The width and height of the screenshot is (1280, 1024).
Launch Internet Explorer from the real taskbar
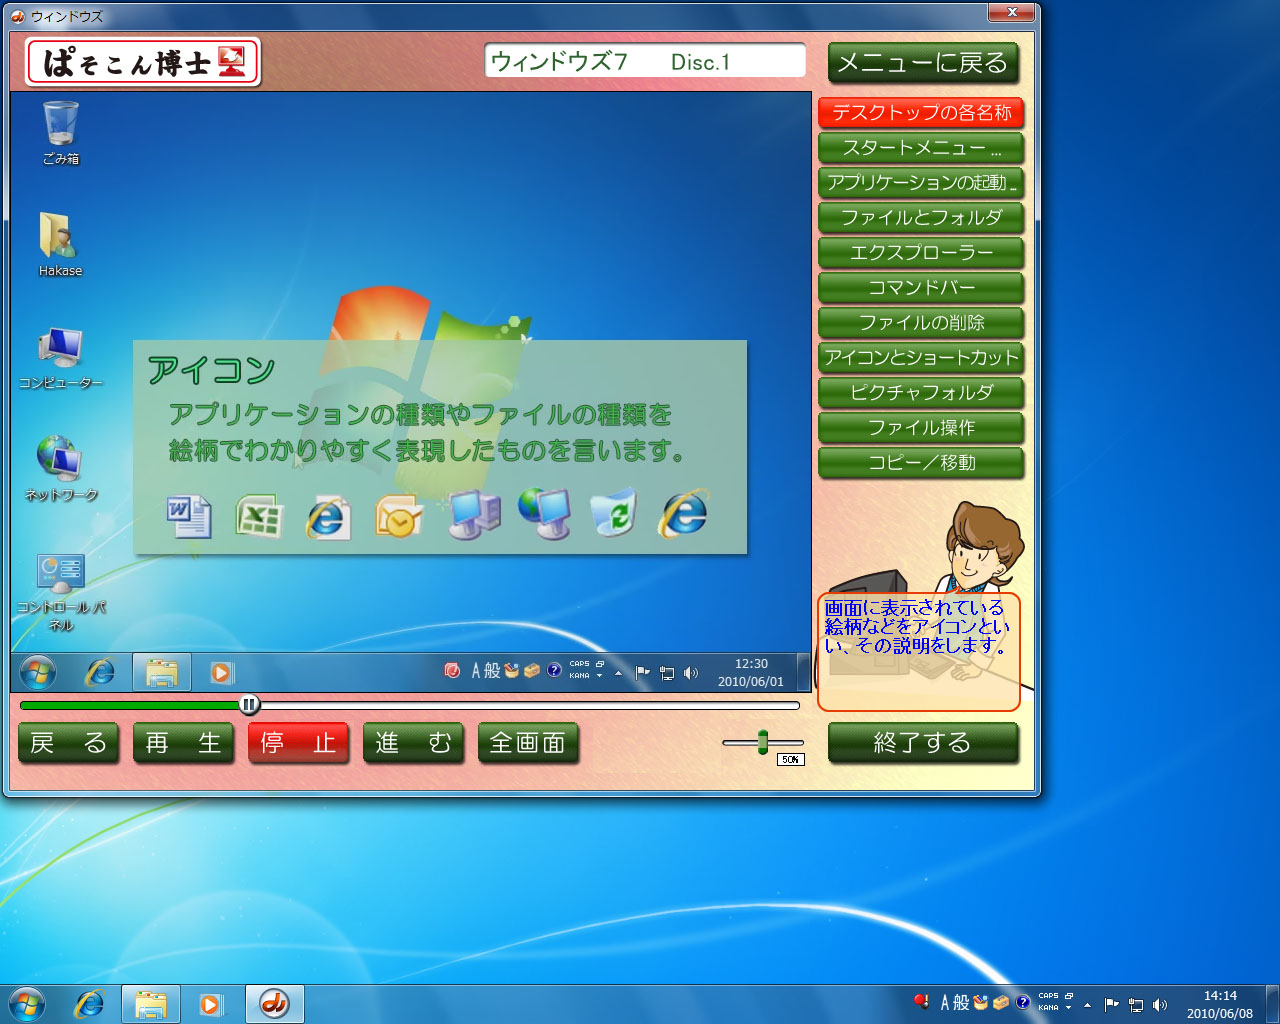90,1004
